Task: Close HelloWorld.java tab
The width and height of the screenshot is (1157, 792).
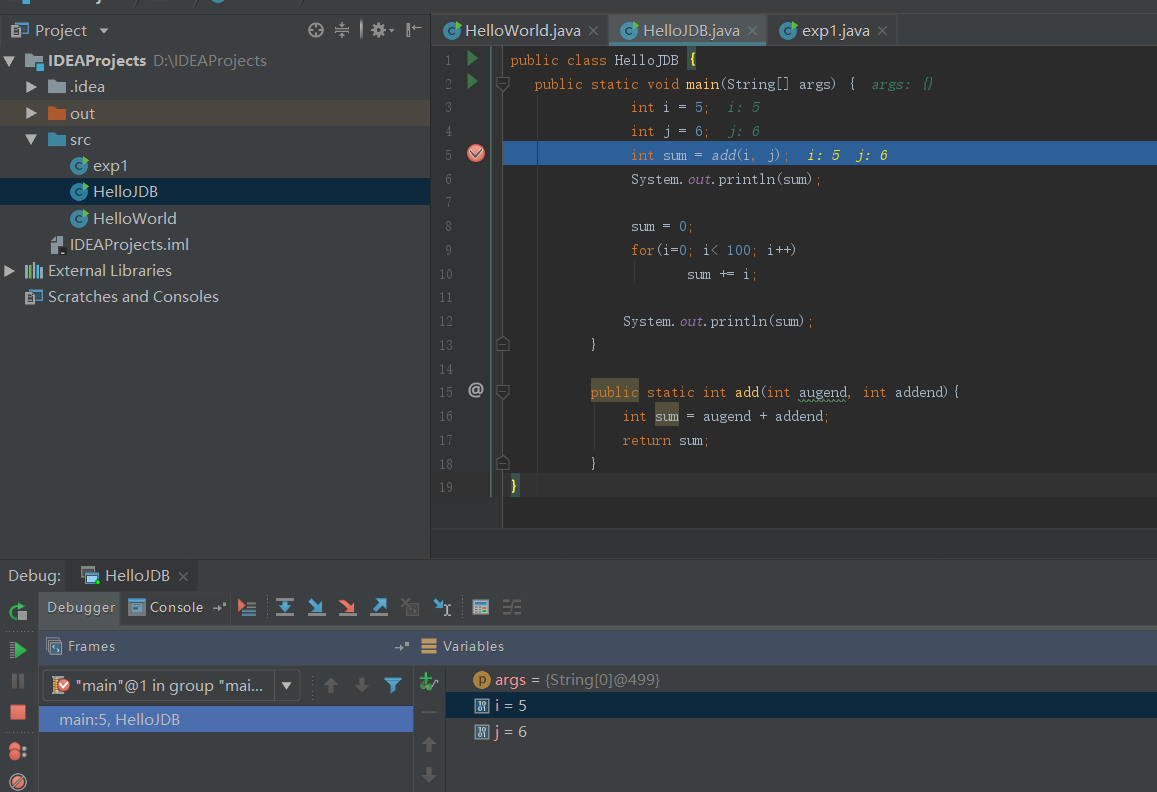Action: (593, 31)
